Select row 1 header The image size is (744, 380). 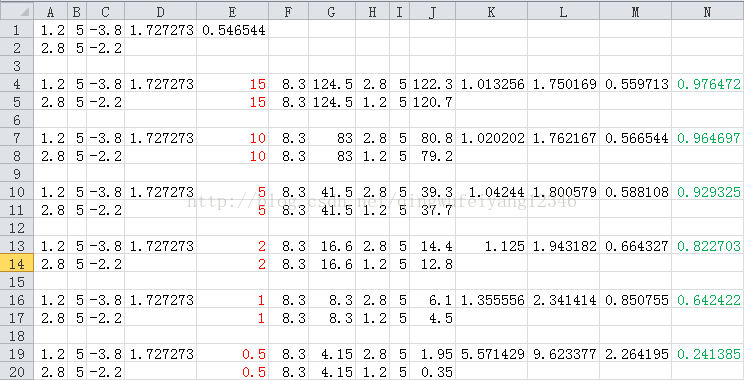[17, 30]
